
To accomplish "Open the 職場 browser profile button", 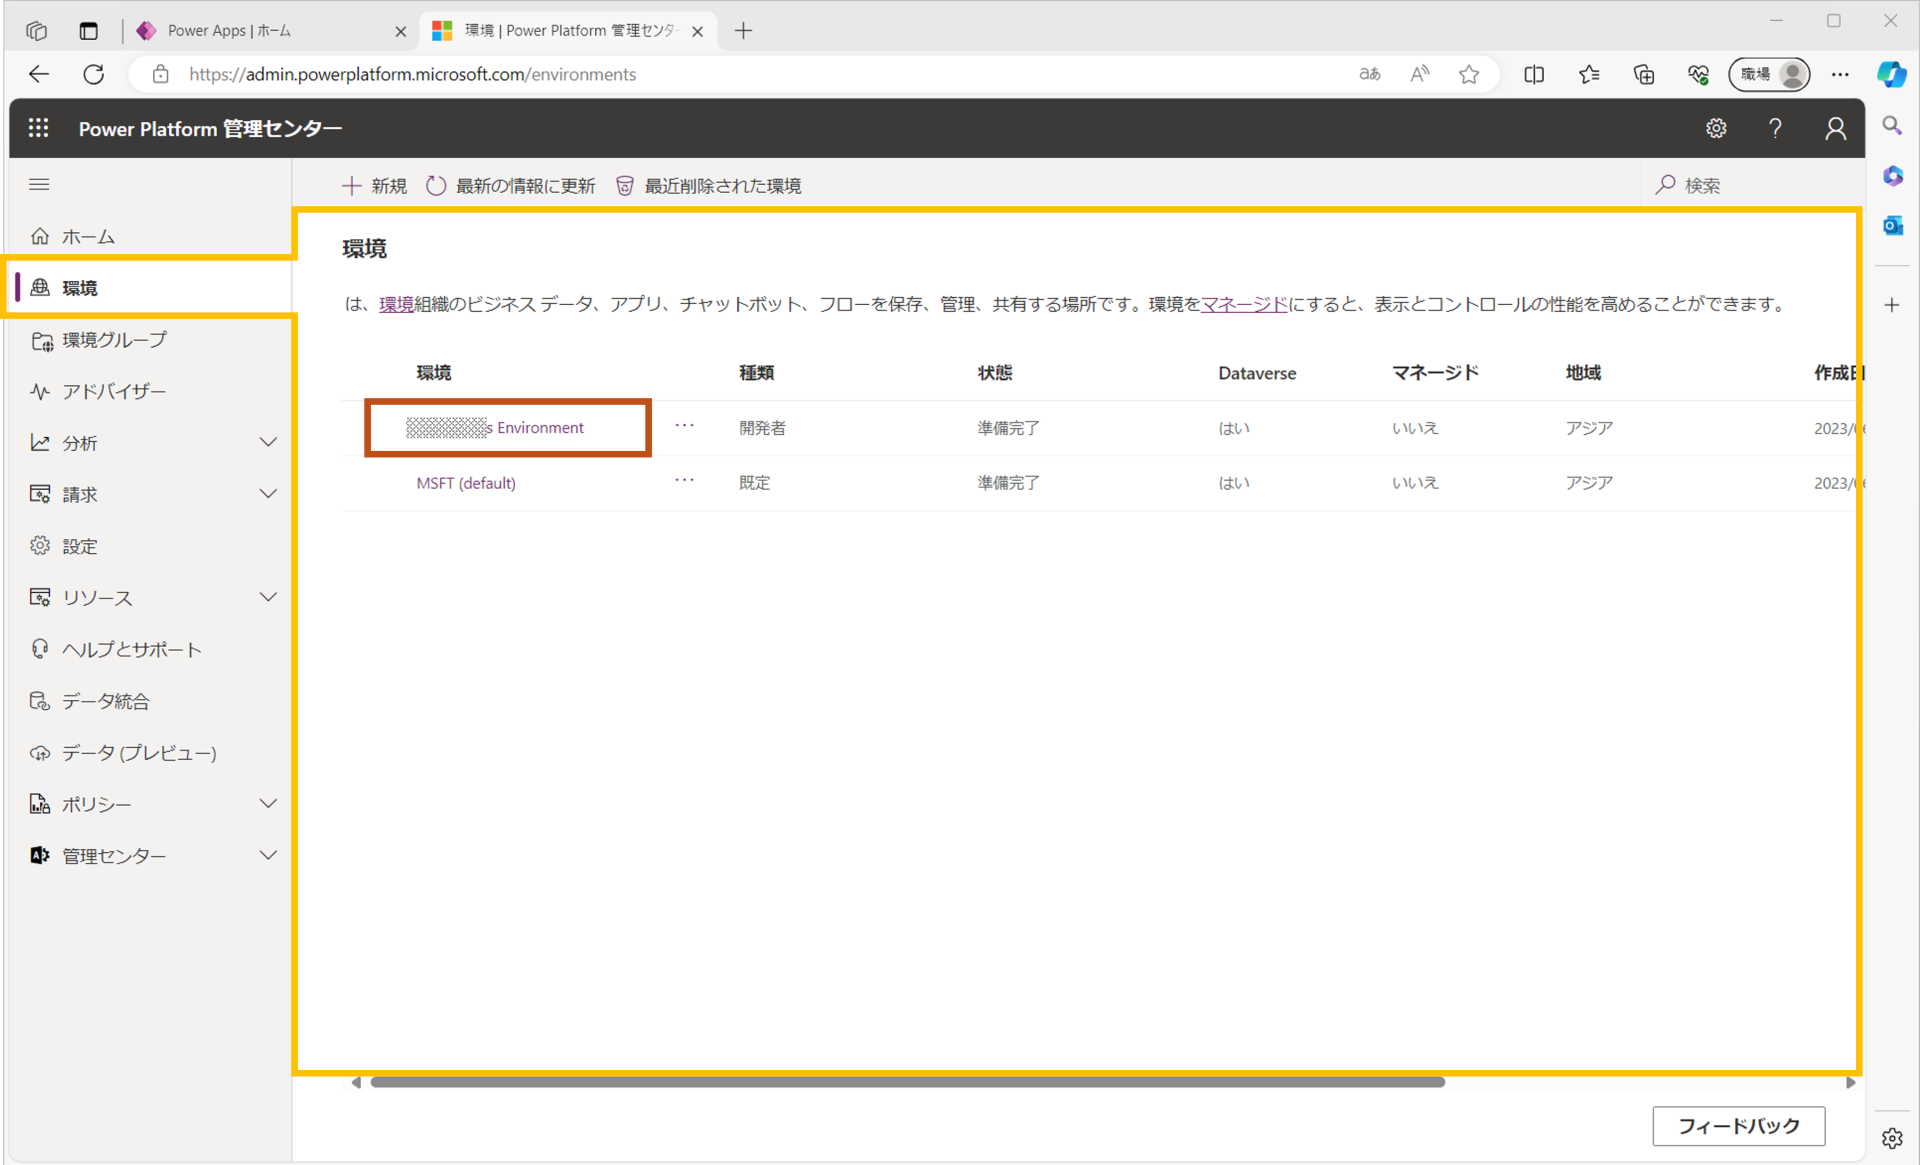I will click(x=1769, y=74).
